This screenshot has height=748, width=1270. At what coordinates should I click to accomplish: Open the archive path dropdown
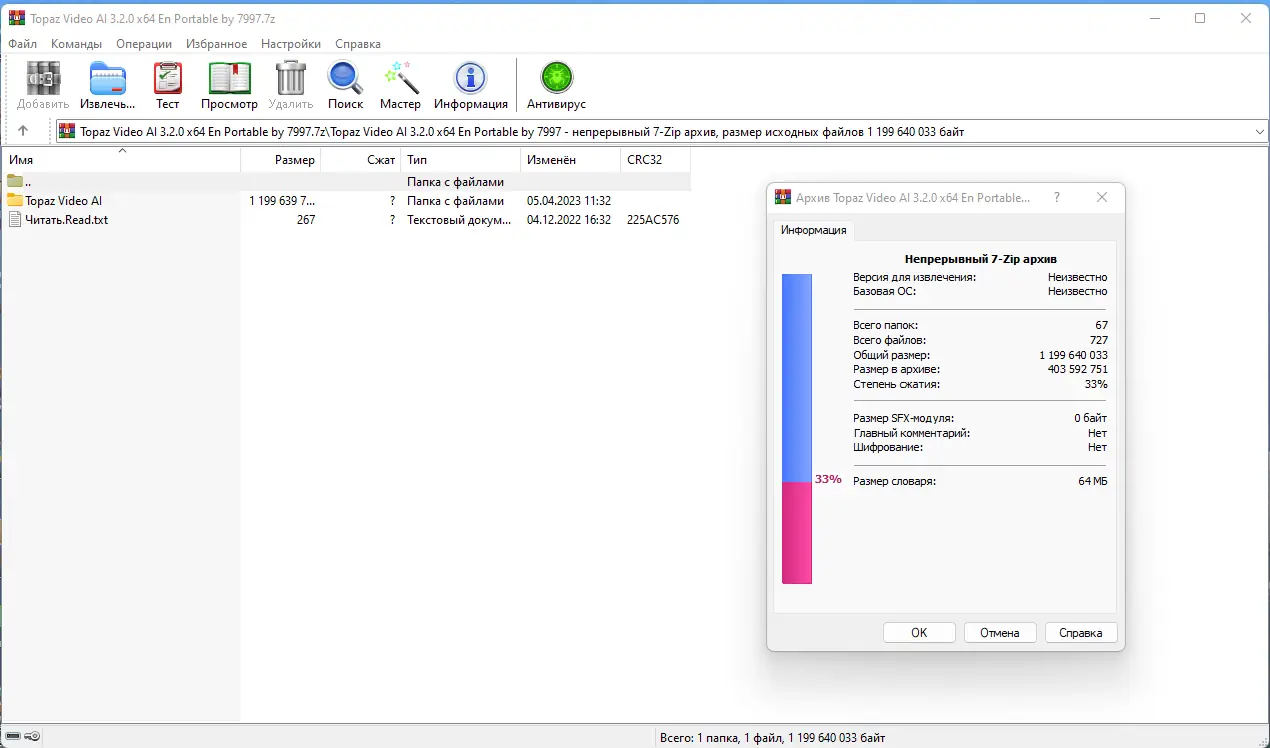1258,130
